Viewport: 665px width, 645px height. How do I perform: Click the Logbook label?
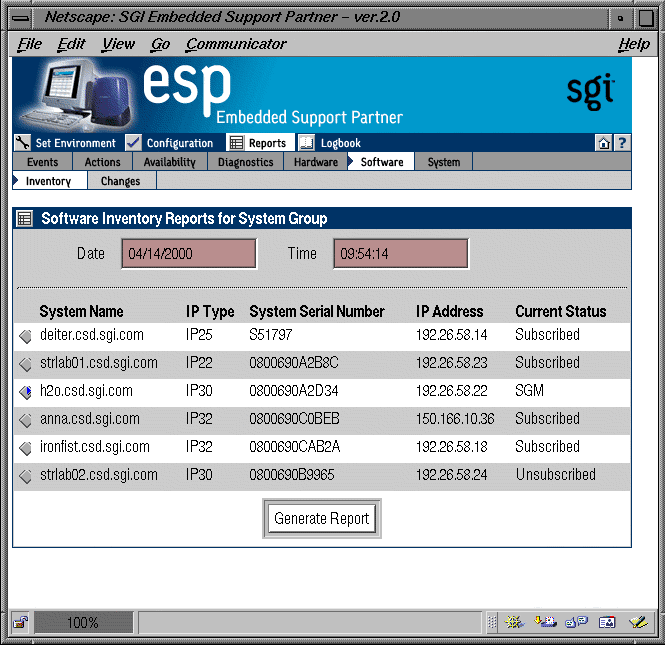[341, 143]
